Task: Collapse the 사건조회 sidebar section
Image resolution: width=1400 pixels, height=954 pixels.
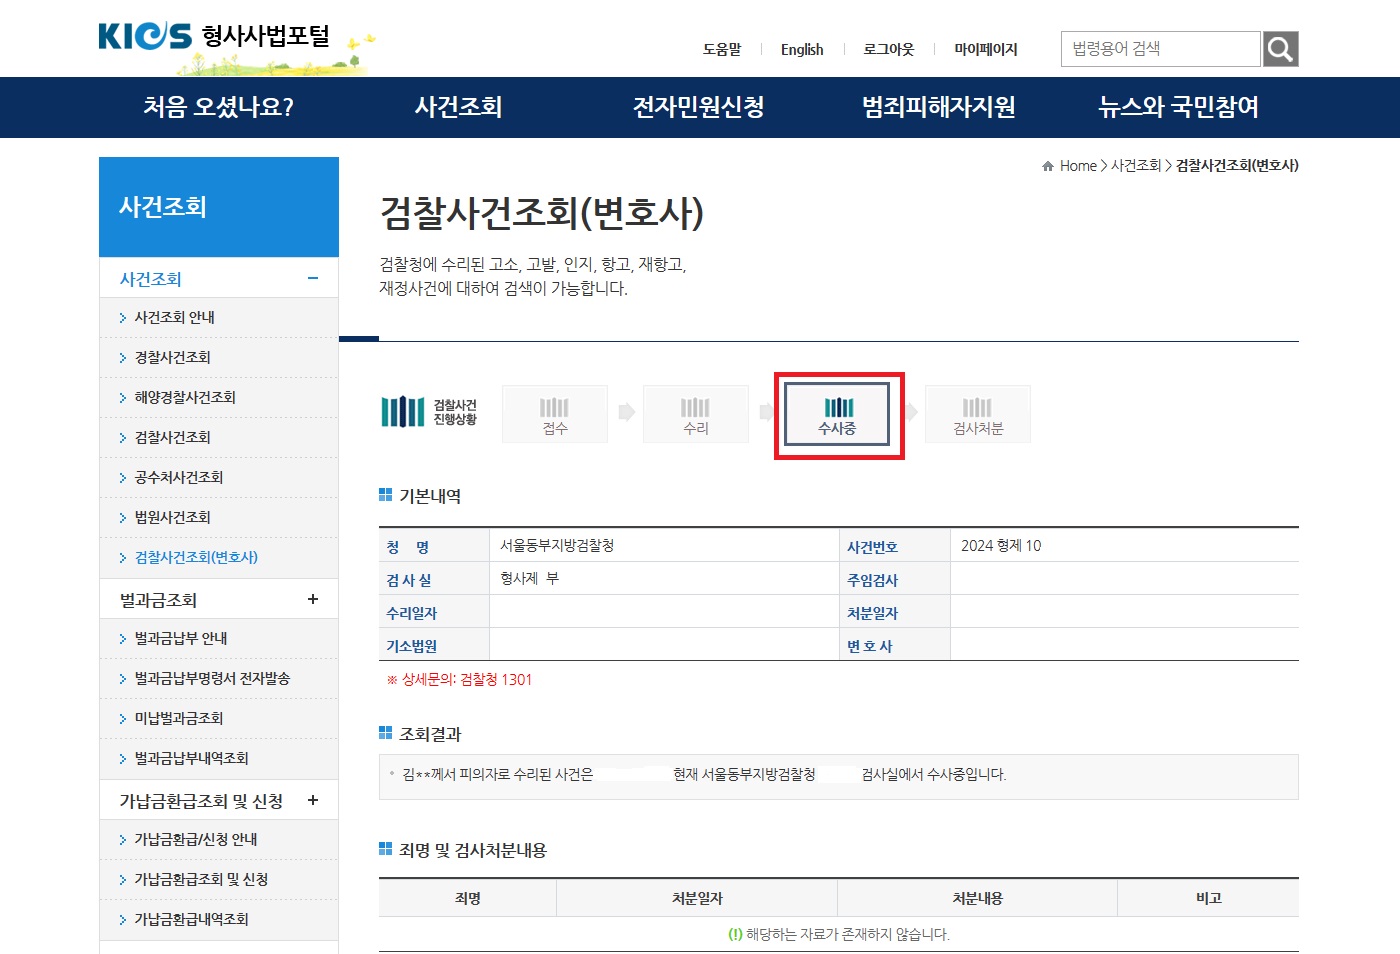Action: 315,277
